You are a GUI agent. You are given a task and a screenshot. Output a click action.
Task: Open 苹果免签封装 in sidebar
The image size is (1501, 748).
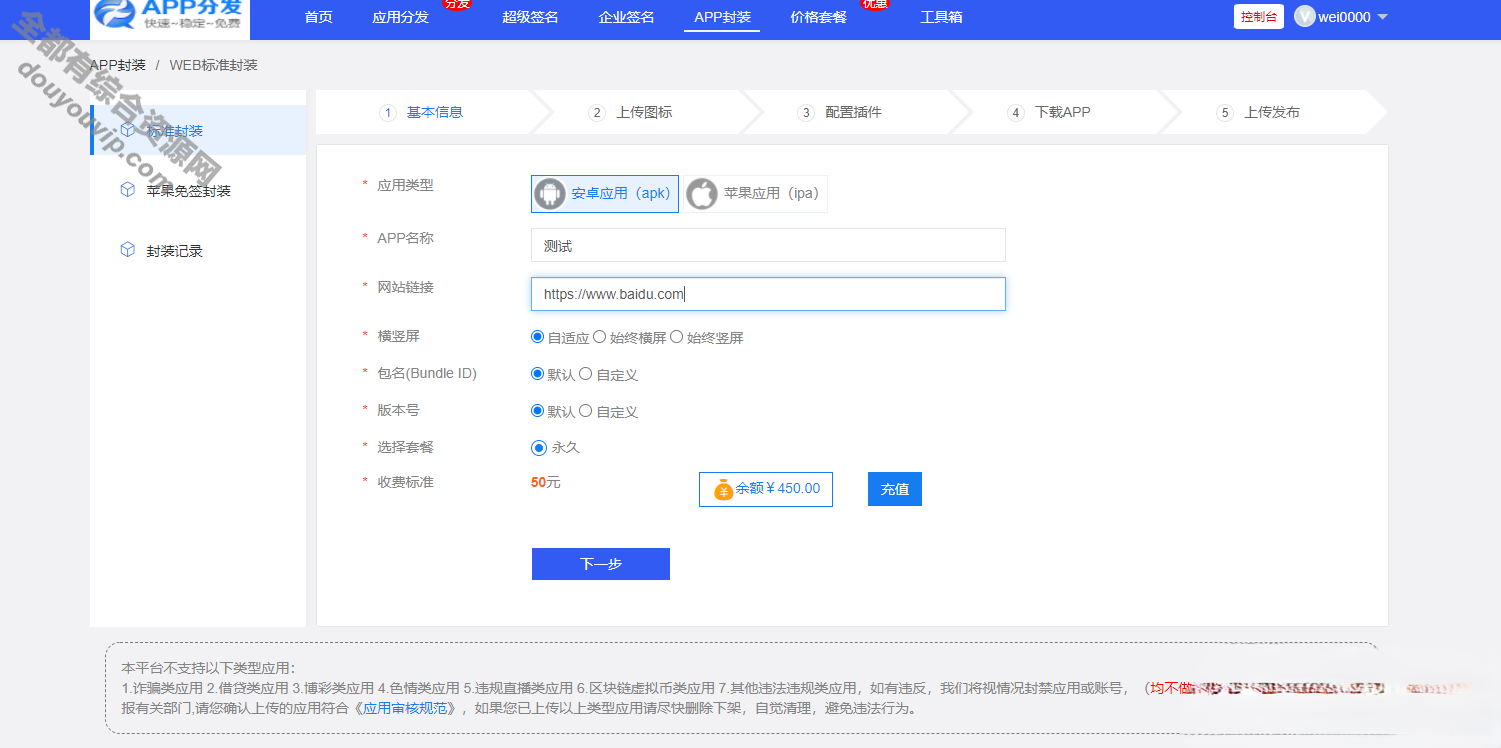pos(189,191)
